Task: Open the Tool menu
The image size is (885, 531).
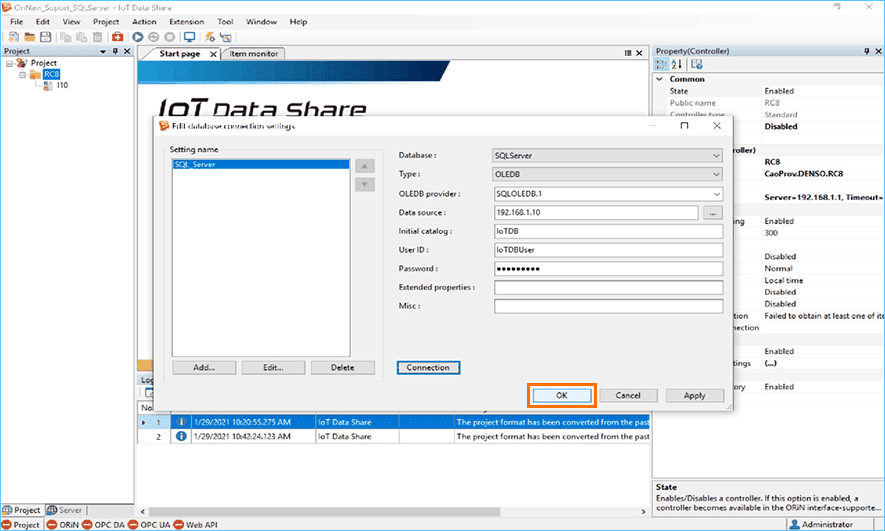Action: (225, 21)
